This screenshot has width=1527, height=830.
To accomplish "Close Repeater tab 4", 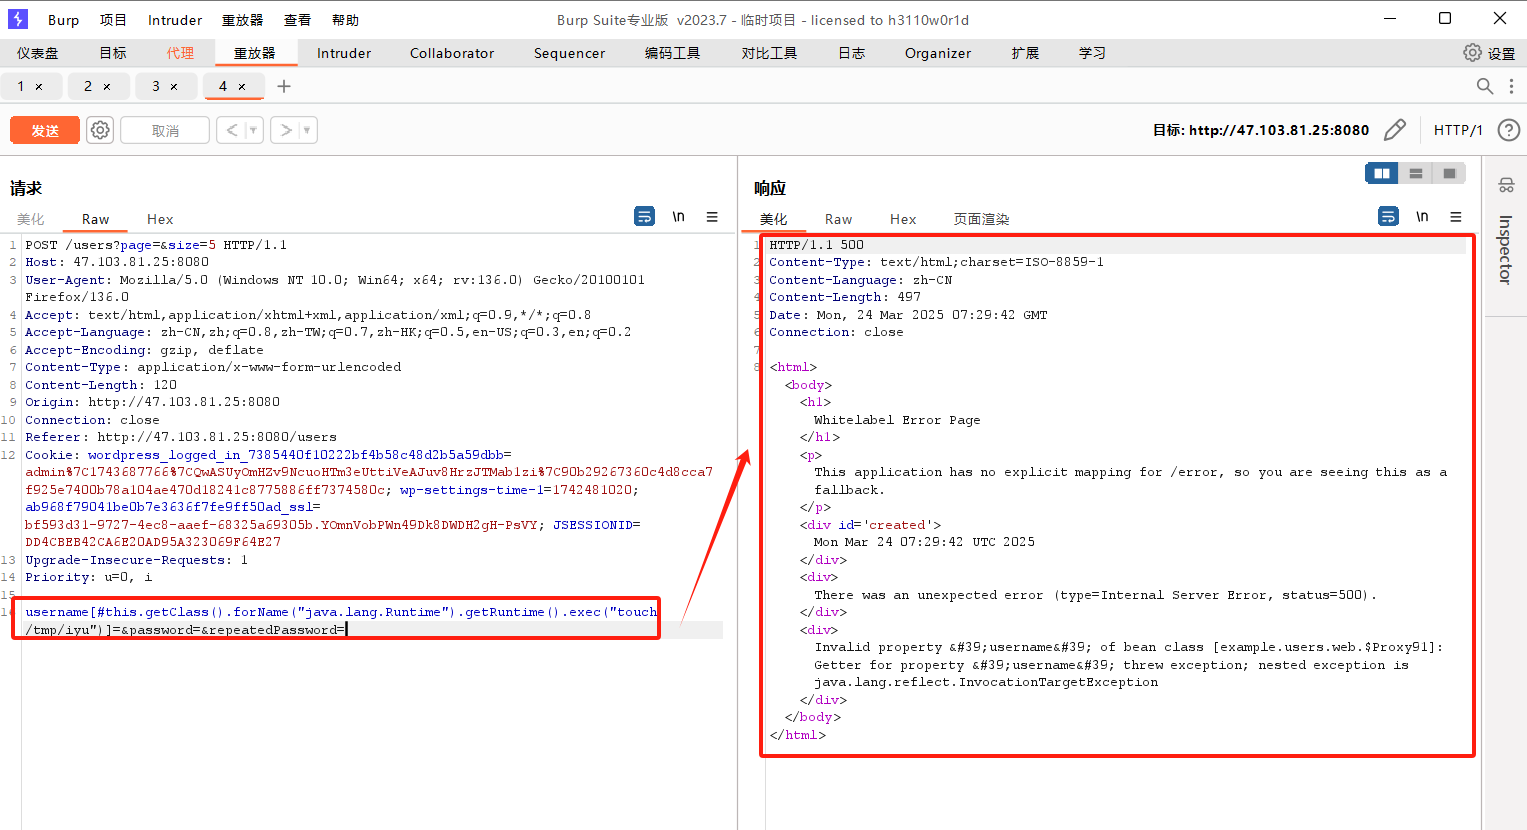I will tap(242, 87).
